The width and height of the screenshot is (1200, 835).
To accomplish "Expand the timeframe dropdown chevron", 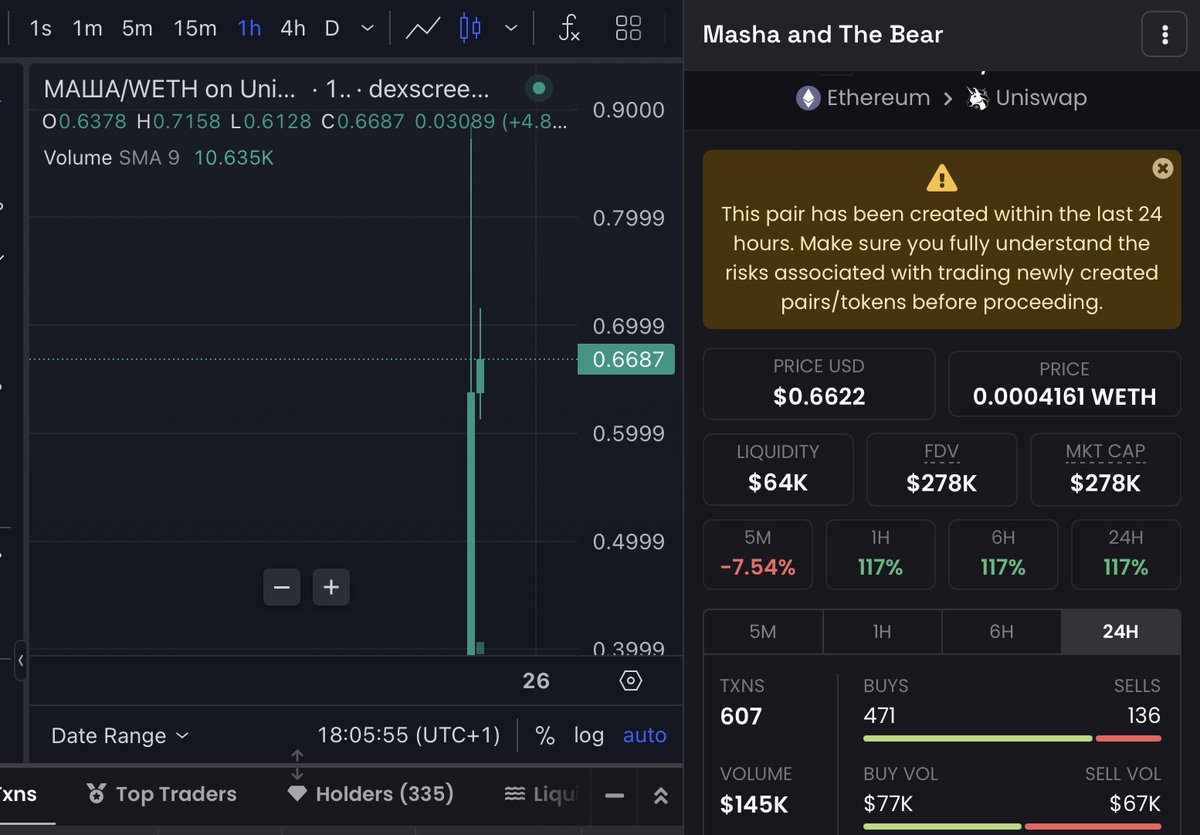I will [367, 28].
